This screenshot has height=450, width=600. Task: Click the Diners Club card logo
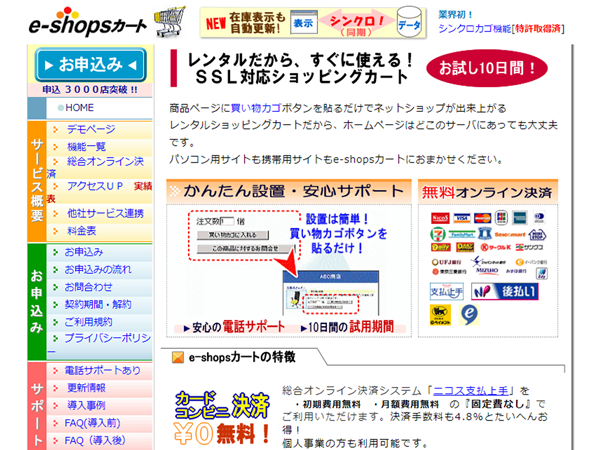tap(539, 217)
